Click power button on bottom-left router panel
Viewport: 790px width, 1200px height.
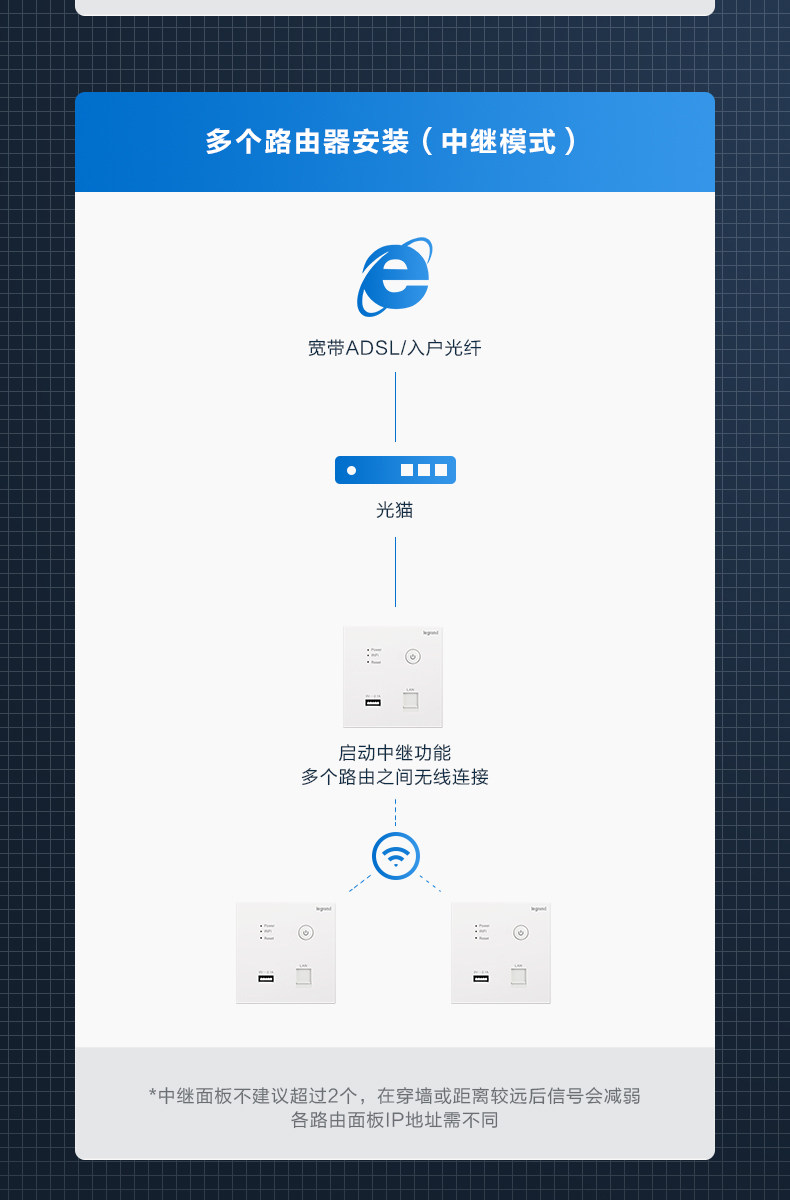pyautogui.click(x=305, y=933)
